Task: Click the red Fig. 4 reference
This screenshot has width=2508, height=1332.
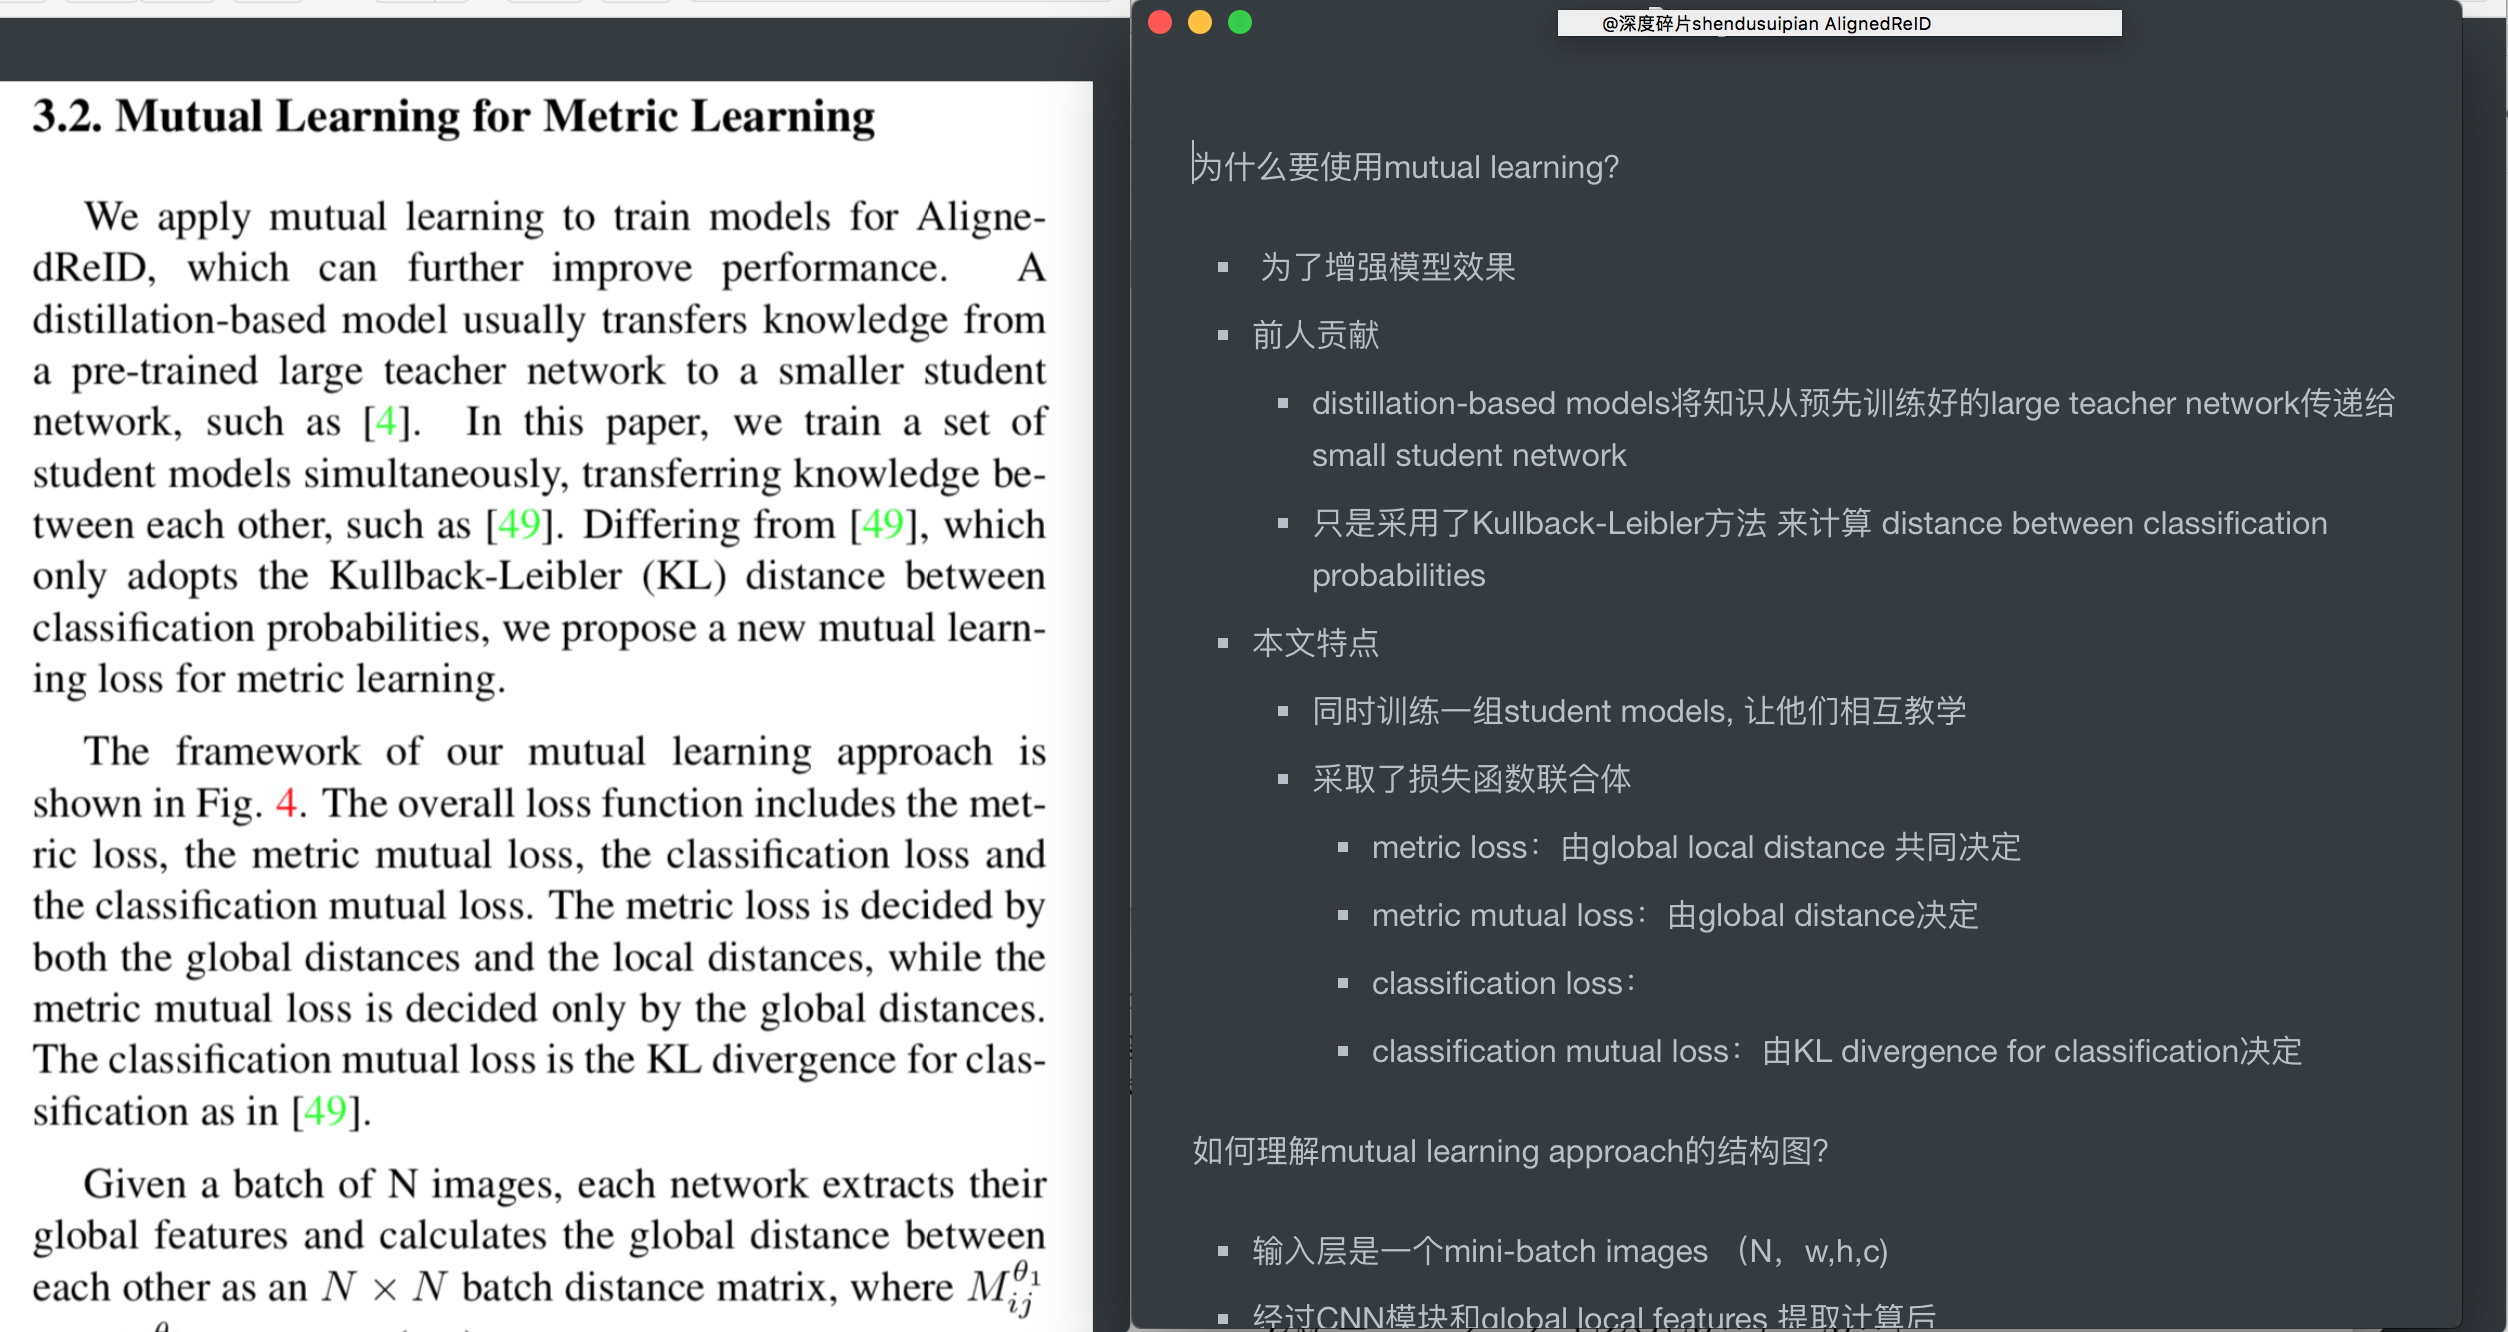Action: [288, 803]
